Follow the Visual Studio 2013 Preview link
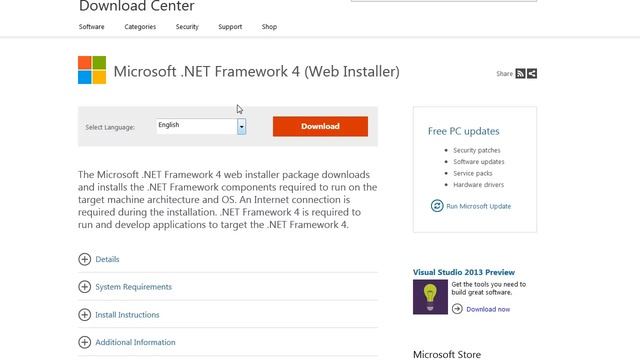 [464, 272]
